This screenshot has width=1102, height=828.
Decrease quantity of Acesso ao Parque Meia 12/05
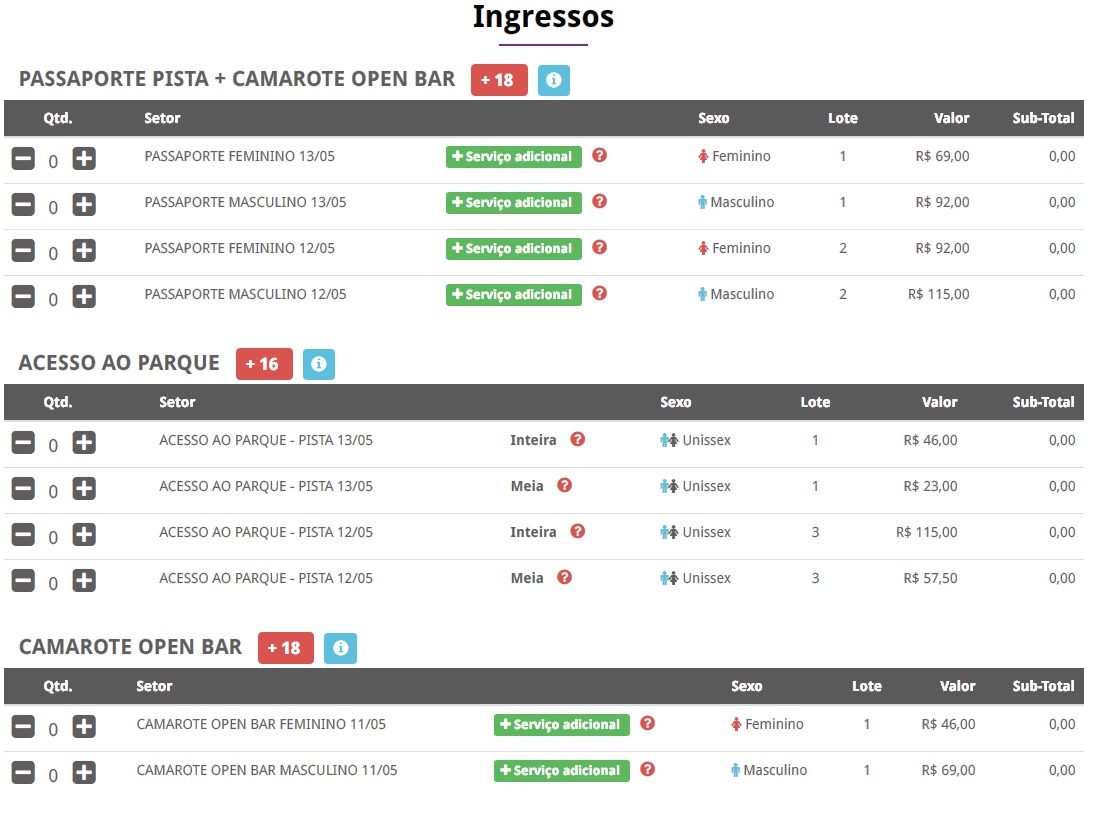(x=23, y=580)
